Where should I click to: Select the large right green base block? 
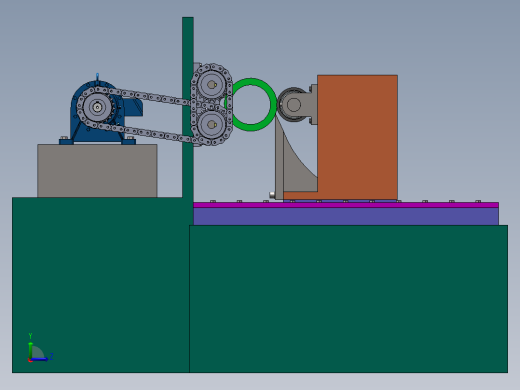coord(349,299)
